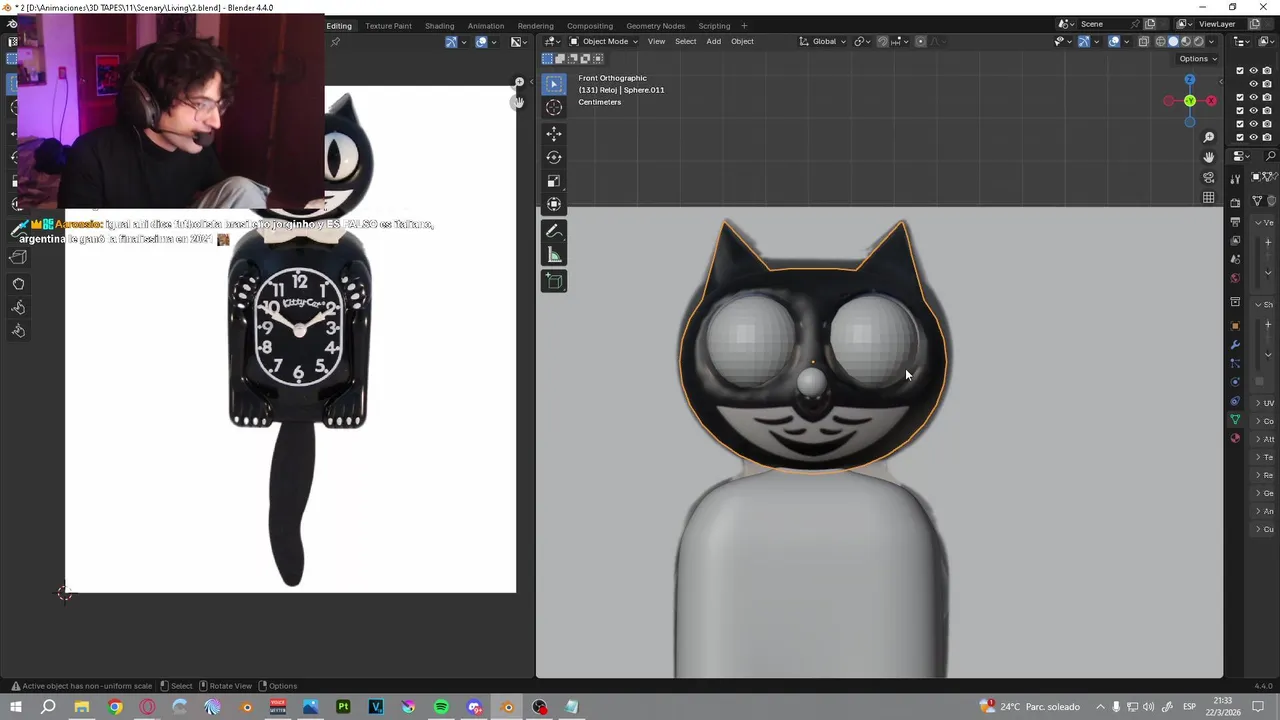Expand the Remesh panel

point(1265,475)
